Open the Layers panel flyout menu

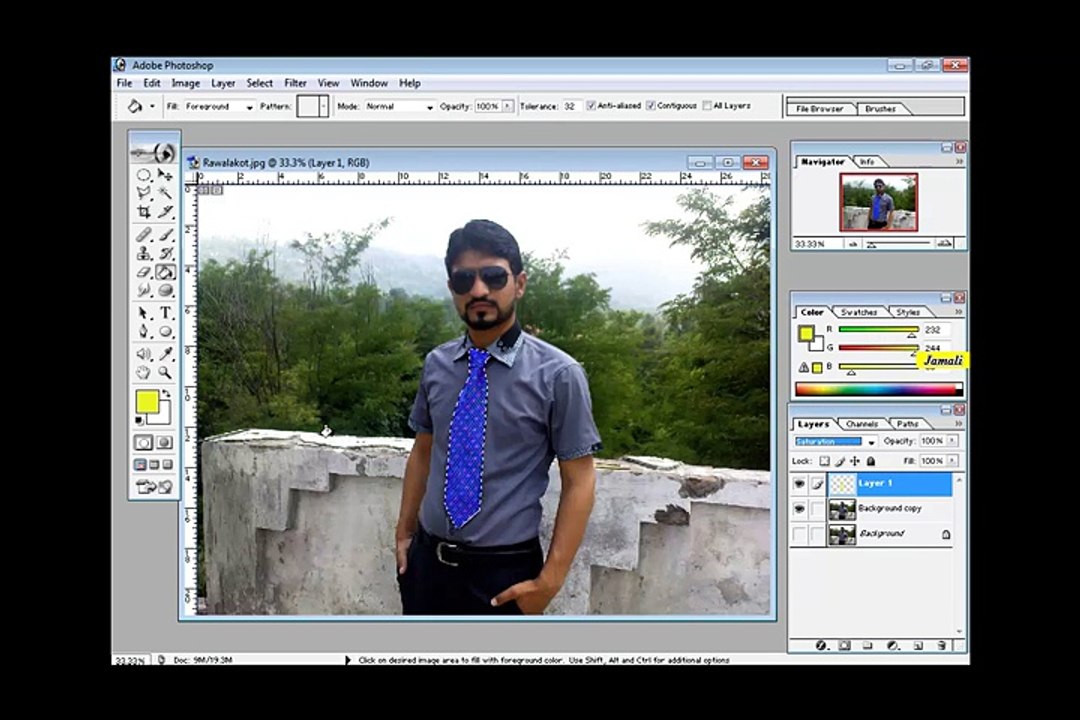[x=958, y=423]
